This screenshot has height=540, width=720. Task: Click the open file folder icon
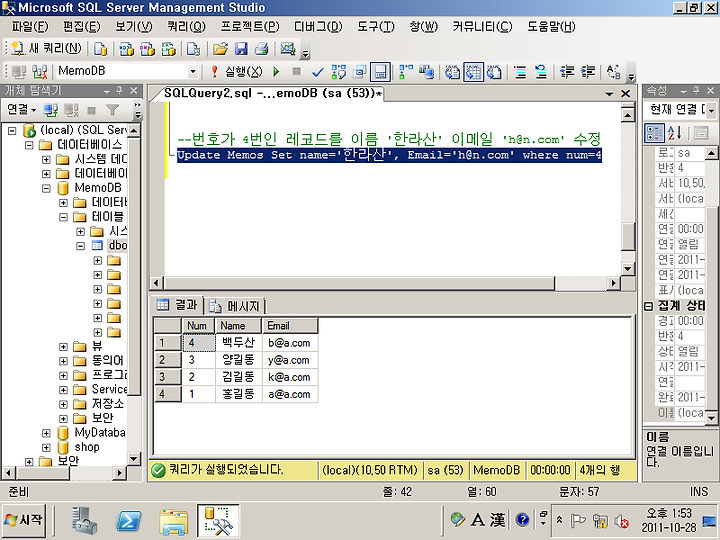(x=220, y=49)
